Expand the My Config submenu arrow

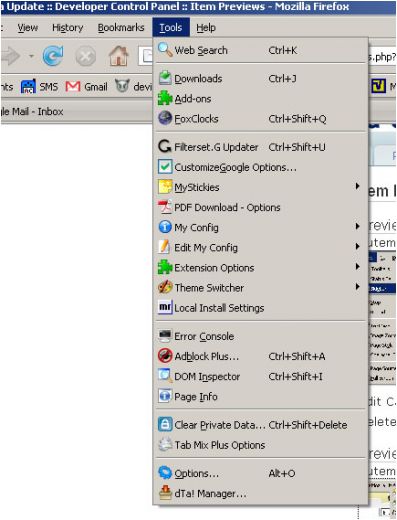click(357, 226)
